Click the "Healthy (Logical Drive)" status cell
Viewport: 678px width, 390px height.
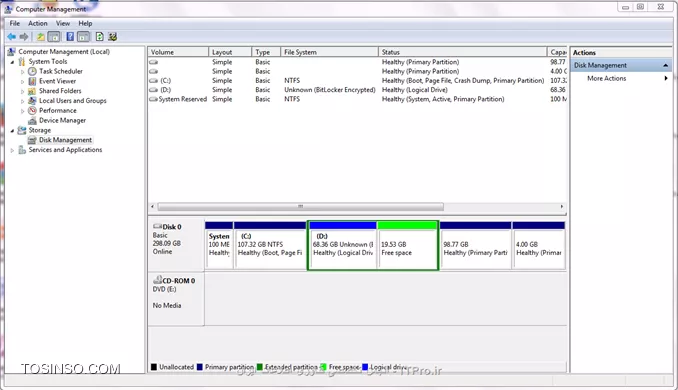coord(414,90)
